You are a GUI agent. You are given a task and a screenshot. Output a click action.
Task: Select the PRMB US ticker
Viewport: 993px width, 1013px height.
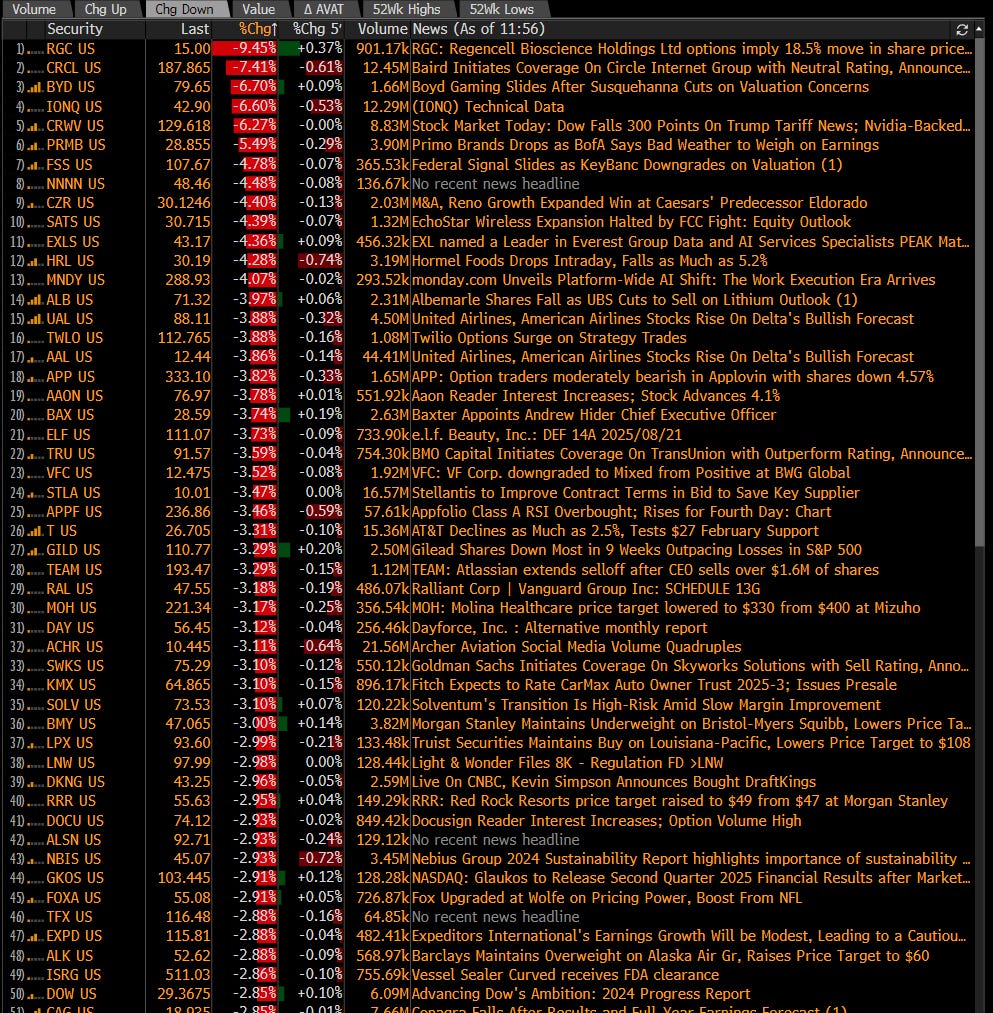(x=76, y=145)
